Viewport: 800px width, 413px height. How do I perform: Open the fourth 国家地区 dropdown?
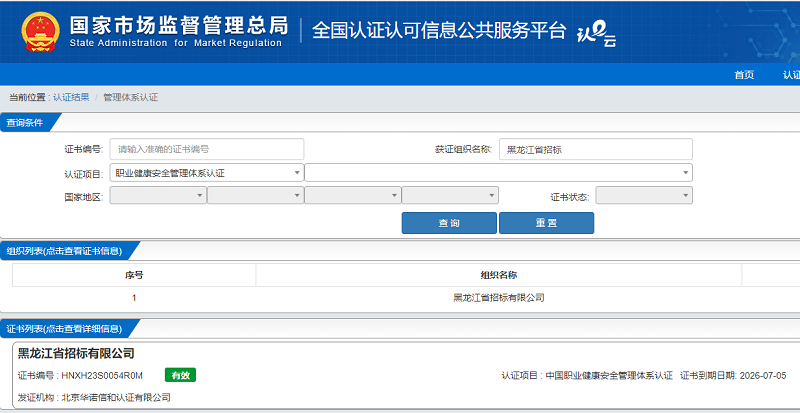449,196
